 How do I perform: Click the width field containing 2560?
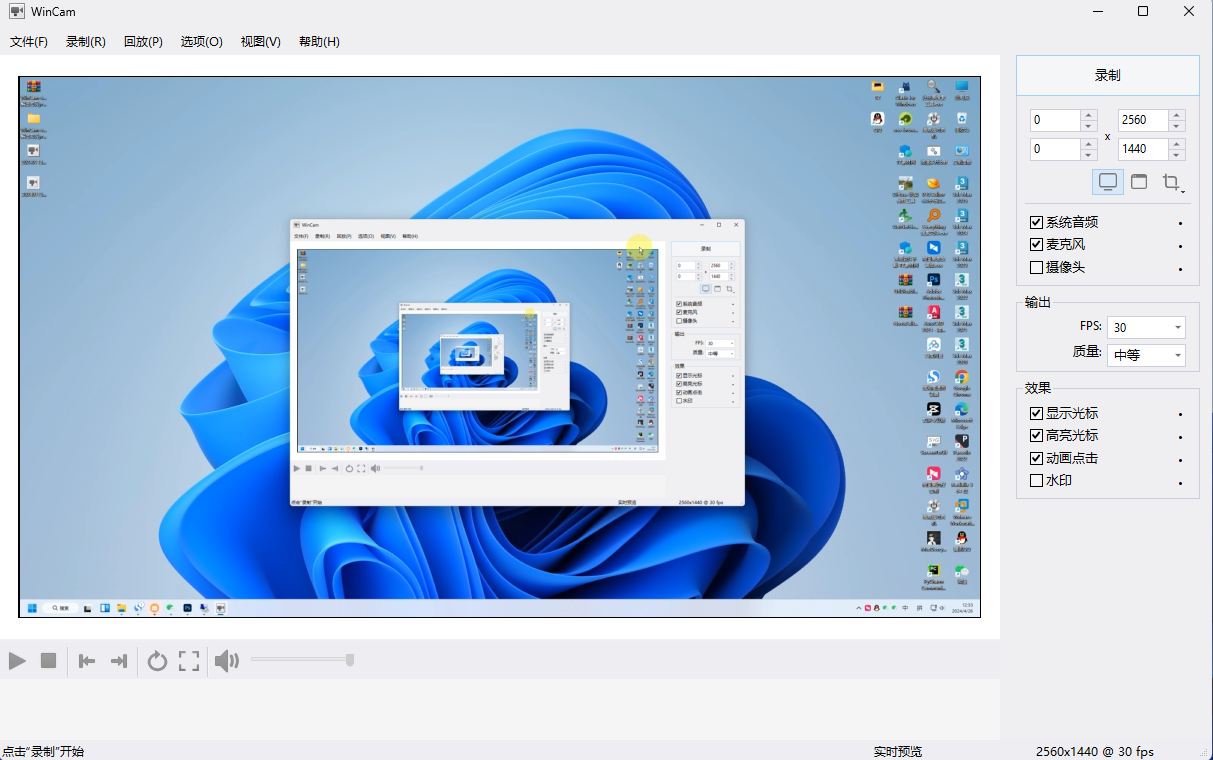tap(1144, 120)
